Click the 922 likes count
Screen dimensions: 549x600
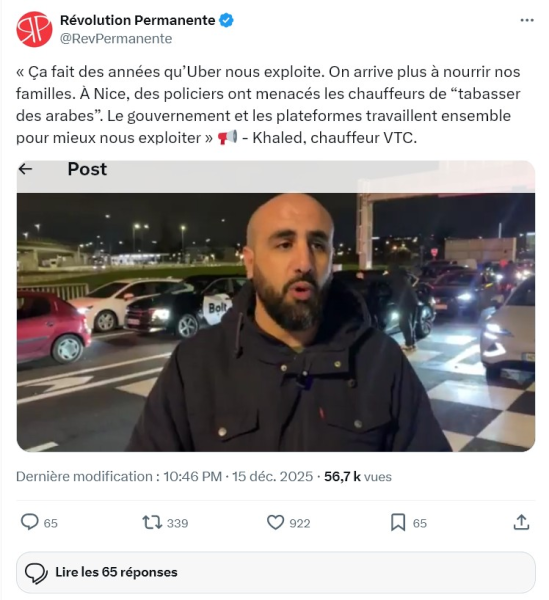coord(300,523)
